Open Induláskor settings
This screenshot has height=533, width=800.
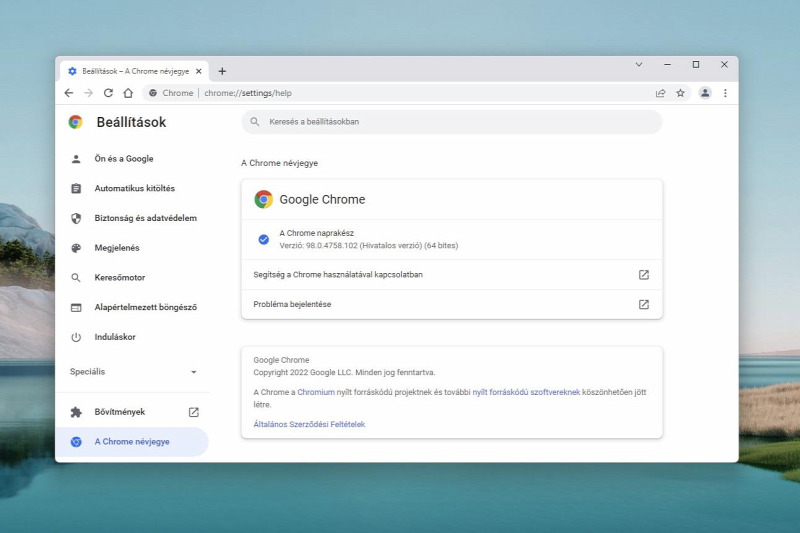point(133,337)
